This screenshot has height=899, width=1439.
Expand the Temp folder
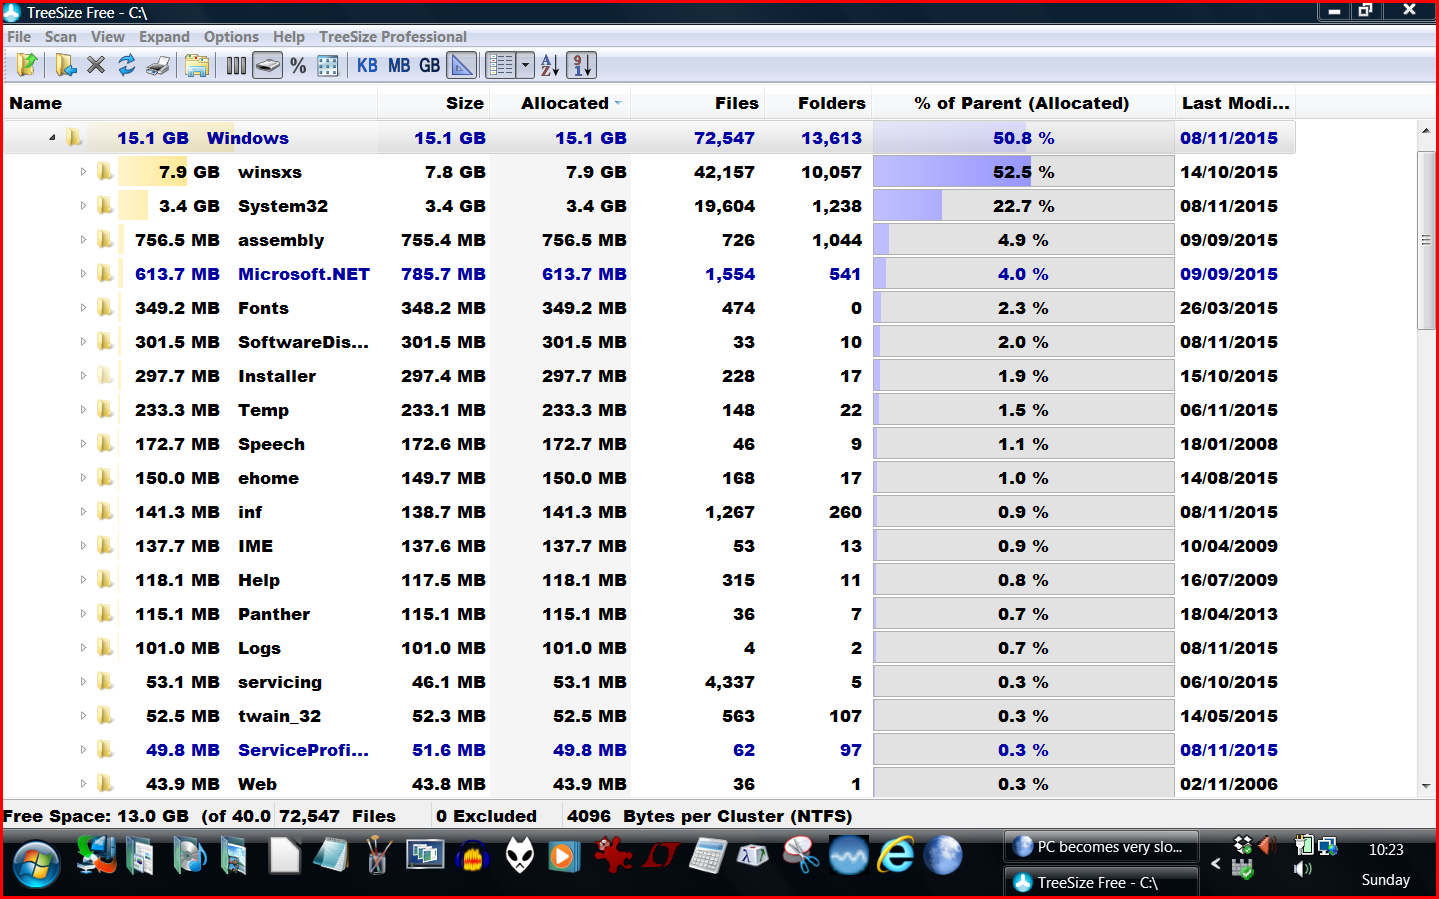coord(83,410)
